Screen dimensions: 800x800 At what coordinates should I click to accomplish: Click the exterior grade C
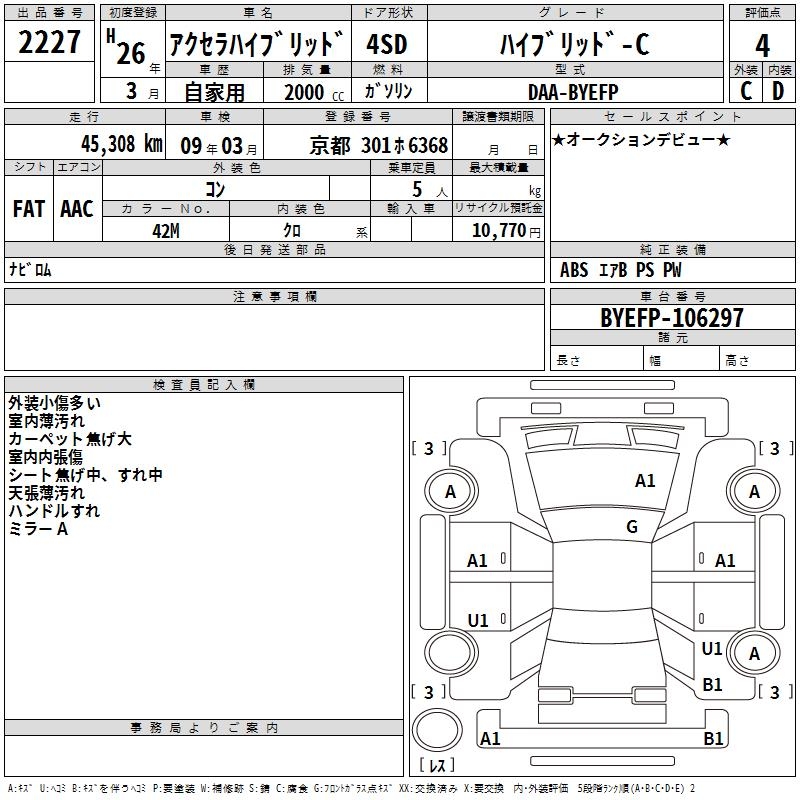[x=746, y=91]
